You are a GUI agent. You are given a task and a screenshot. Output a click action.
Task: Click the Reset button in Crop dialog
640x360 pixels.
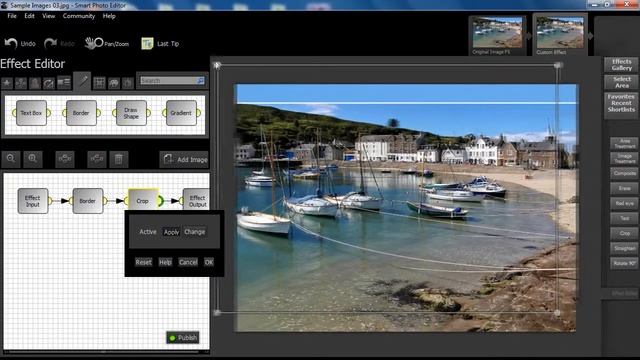[144, 262]
